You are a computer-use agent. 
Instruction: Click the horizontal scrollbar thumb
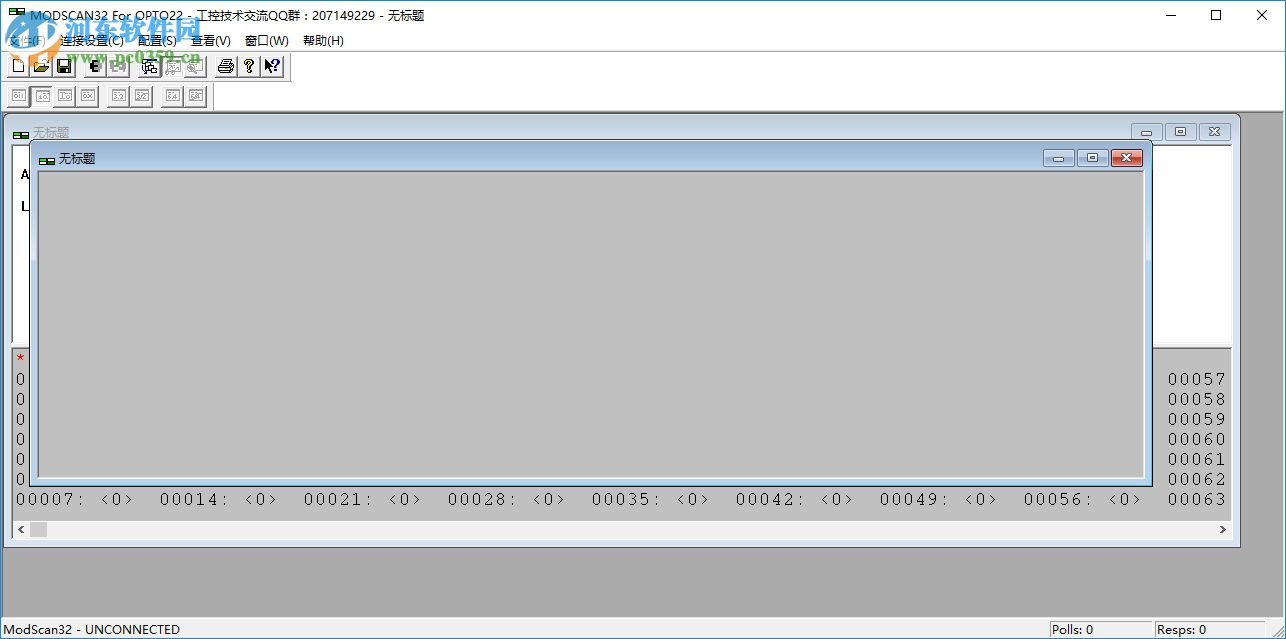coord(38,529)
